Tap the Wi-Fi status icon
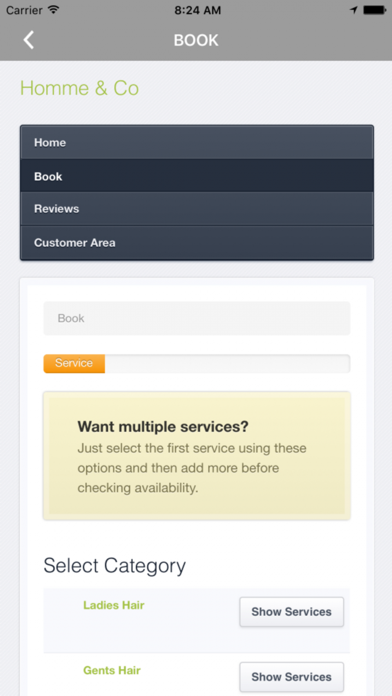392x696 pixels. tap(54, 10)
